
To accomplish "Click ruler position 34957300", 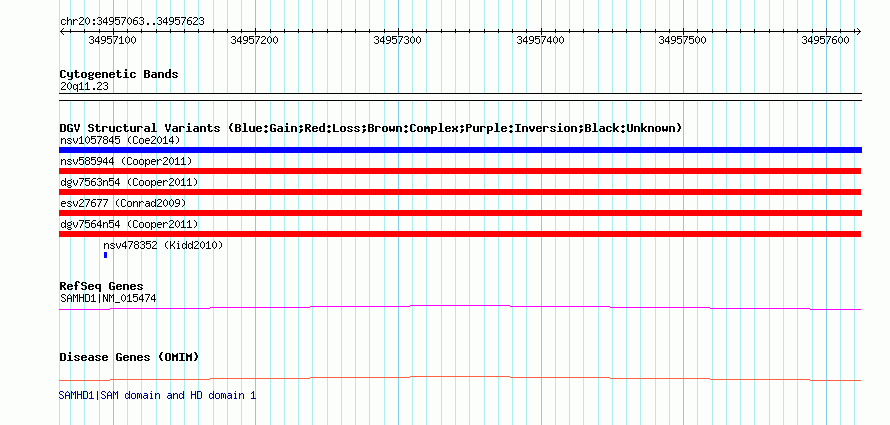I will coord(397,40).
